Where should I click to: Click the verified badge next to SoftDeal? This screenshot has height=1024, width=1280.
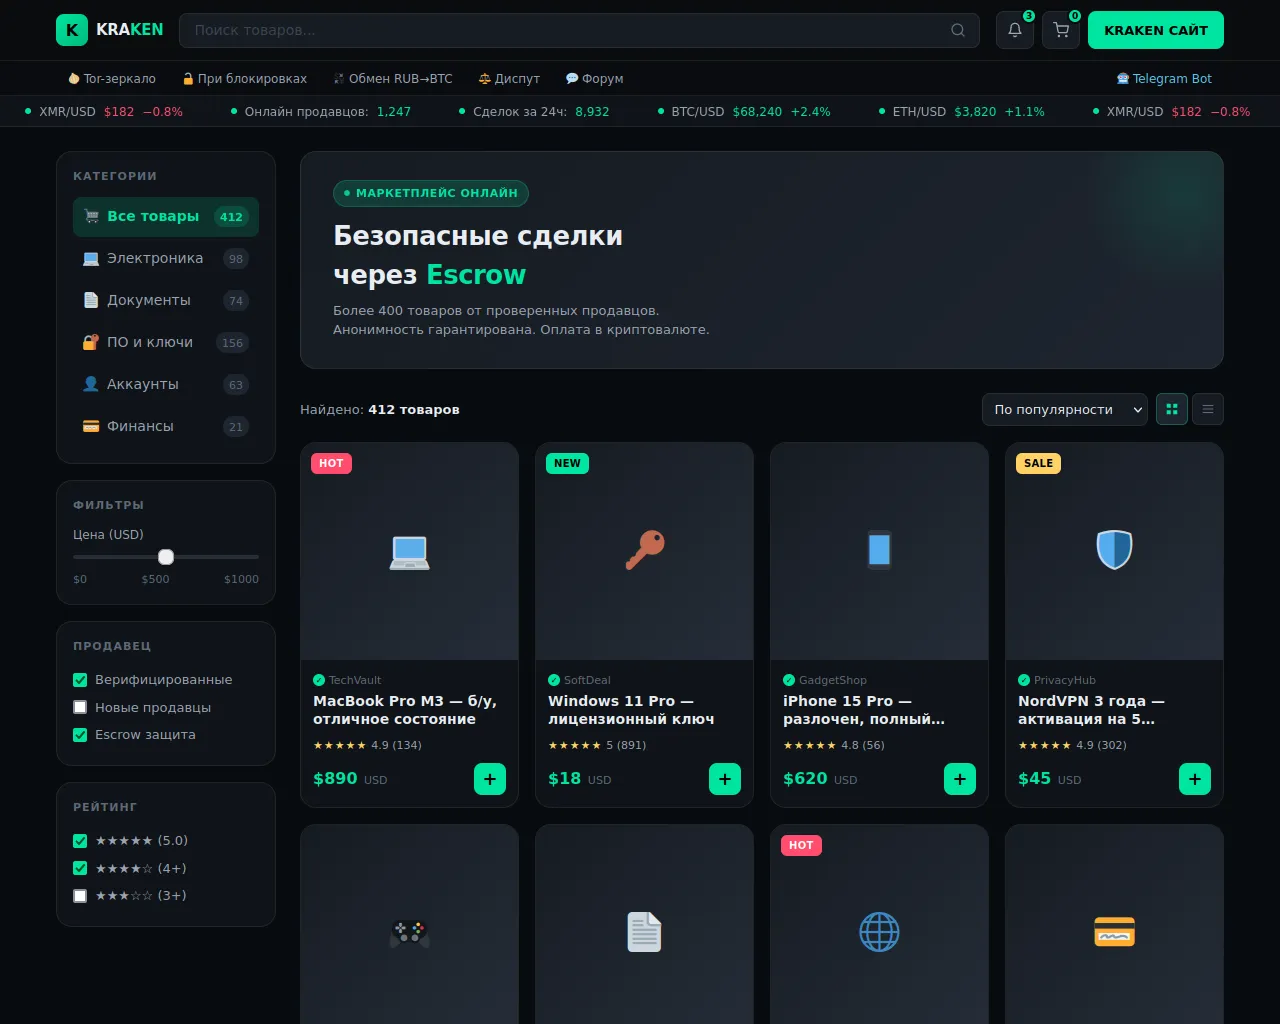point(554,680)
